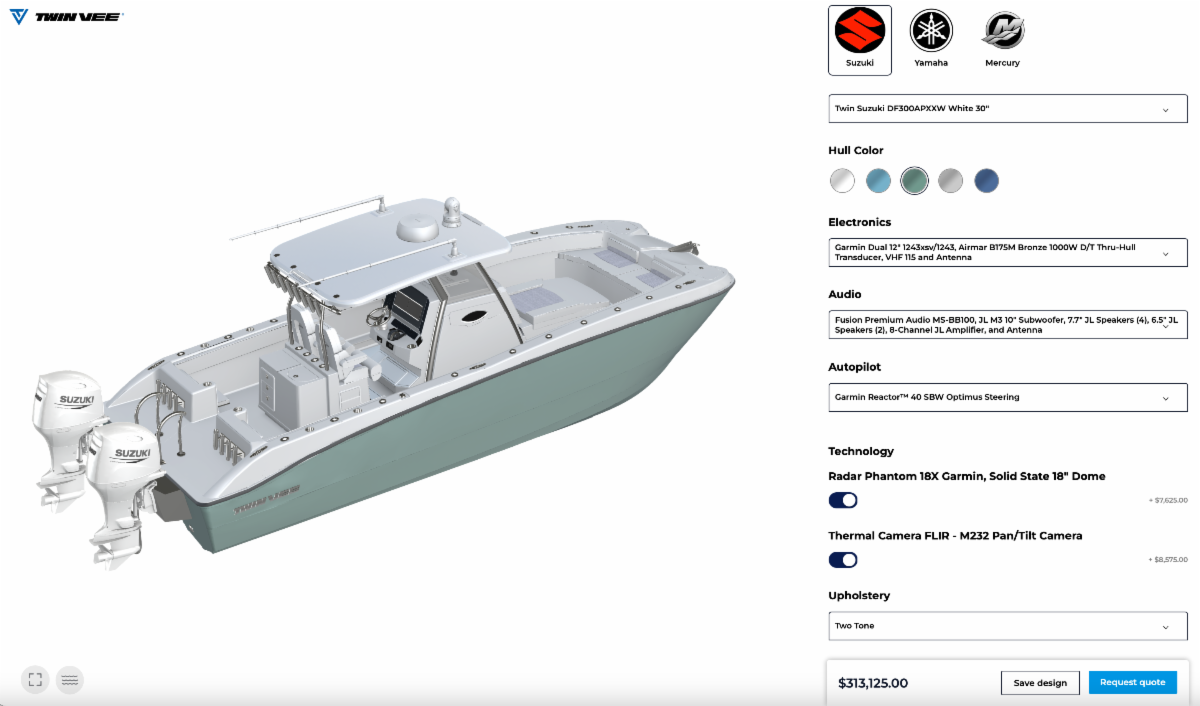The width and height of the screenshot is (1200, 706).
Task: Click the + $8,575.00 thermal camera price
Action: click(x=1168, y=560)
